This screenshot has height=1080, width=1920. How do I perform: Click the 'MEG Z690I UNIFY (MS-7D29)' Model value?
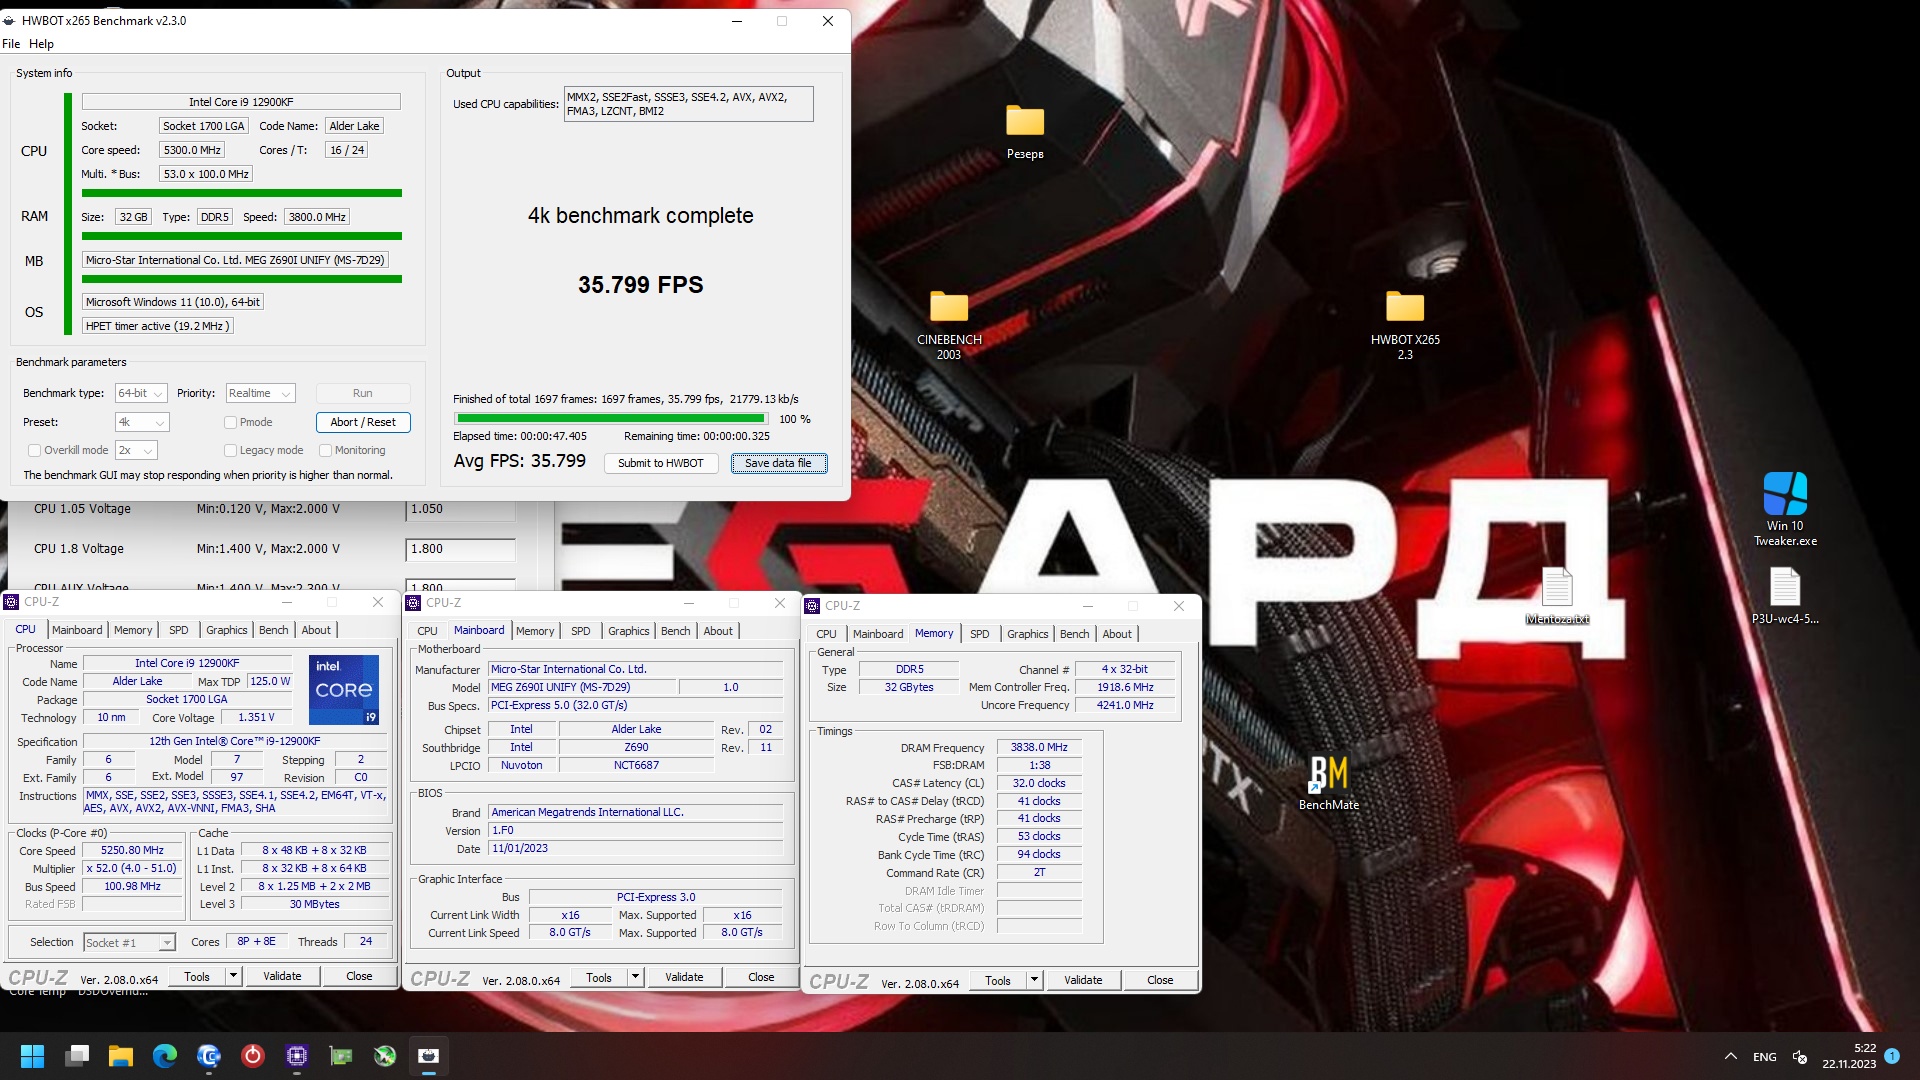click(582, 688)
